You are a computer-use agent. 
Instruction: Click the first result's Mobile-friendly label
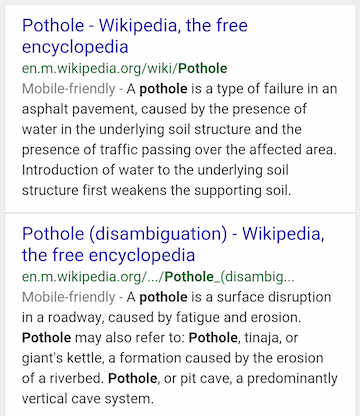click(x=69, y=89)
